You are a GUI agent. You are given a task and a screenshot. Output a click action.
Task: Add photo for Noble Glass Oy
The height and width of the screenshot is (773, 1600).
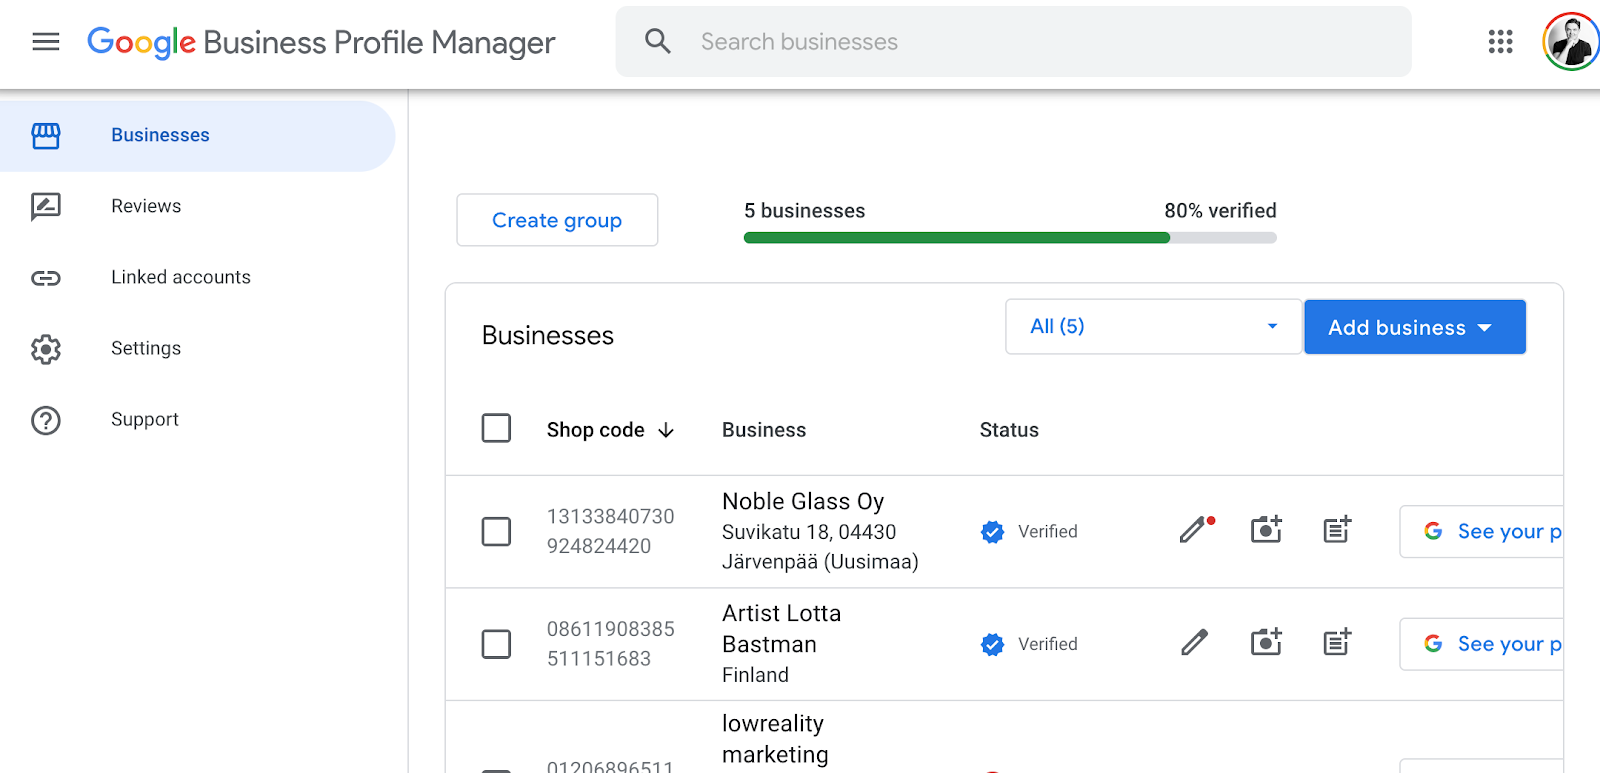click(x=1266, y=530)
